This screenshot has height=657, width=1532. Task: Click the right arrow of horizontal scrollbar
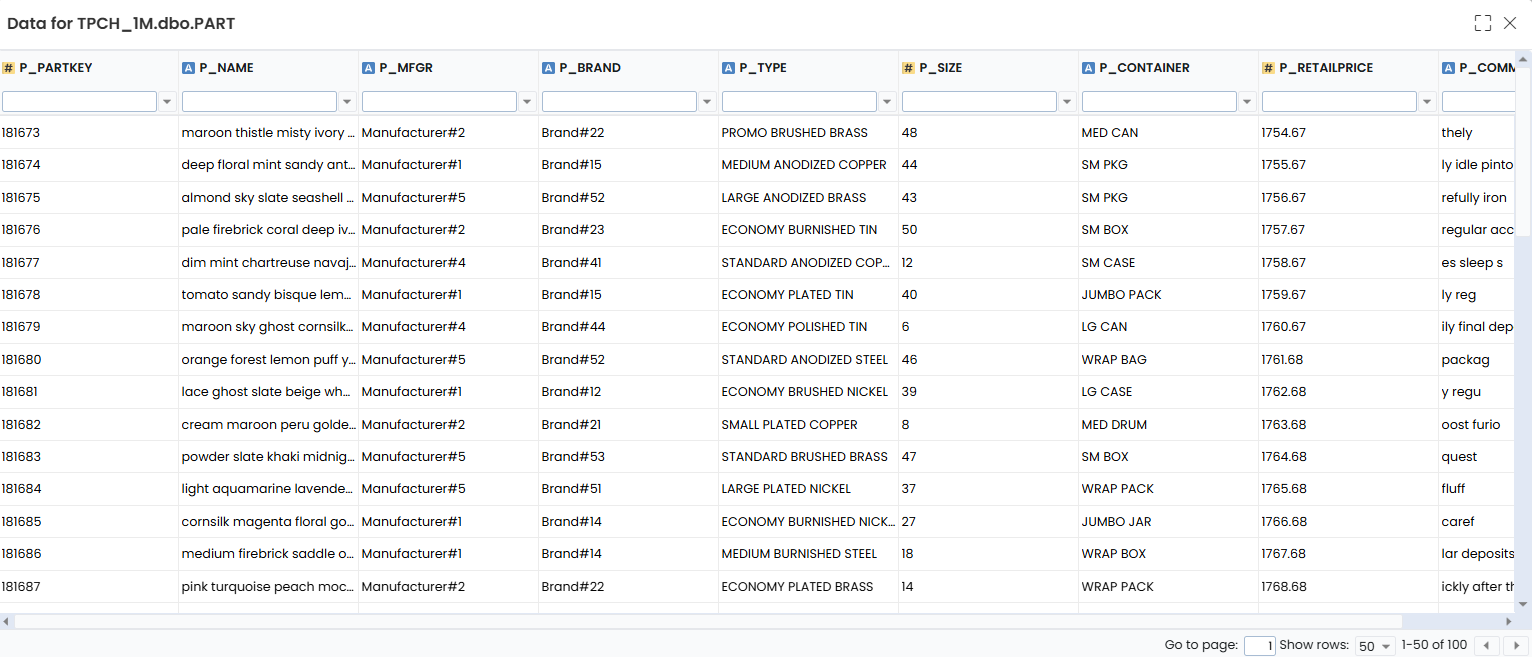coord(1509,622)
